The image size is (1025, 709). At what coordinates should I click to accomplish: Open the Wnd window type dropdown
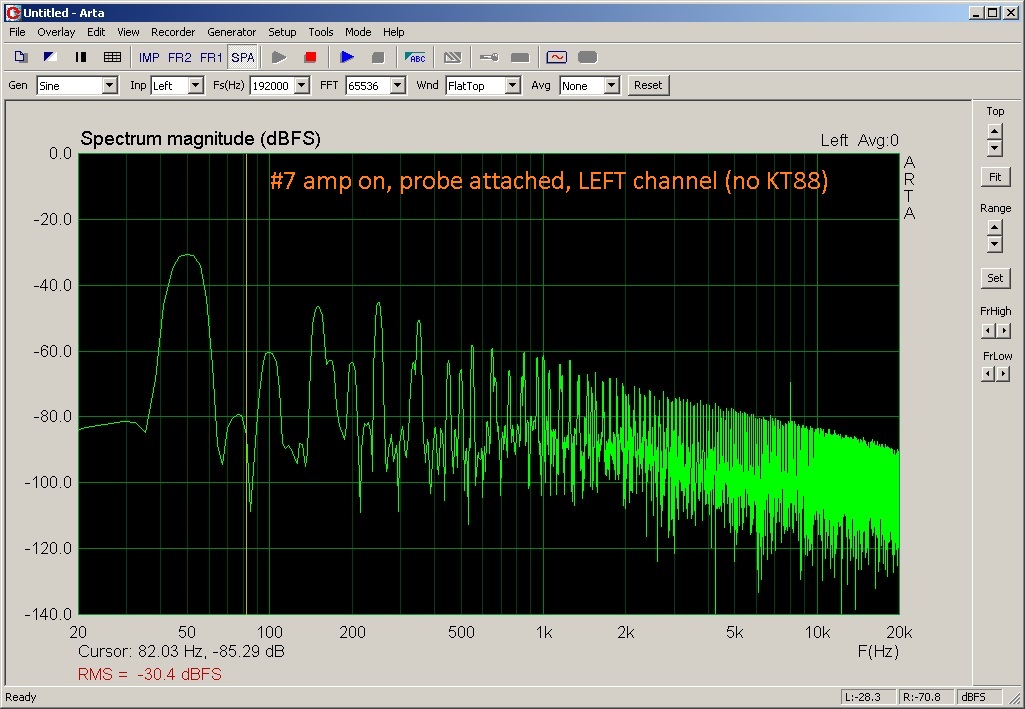click(x=513, y=86)
